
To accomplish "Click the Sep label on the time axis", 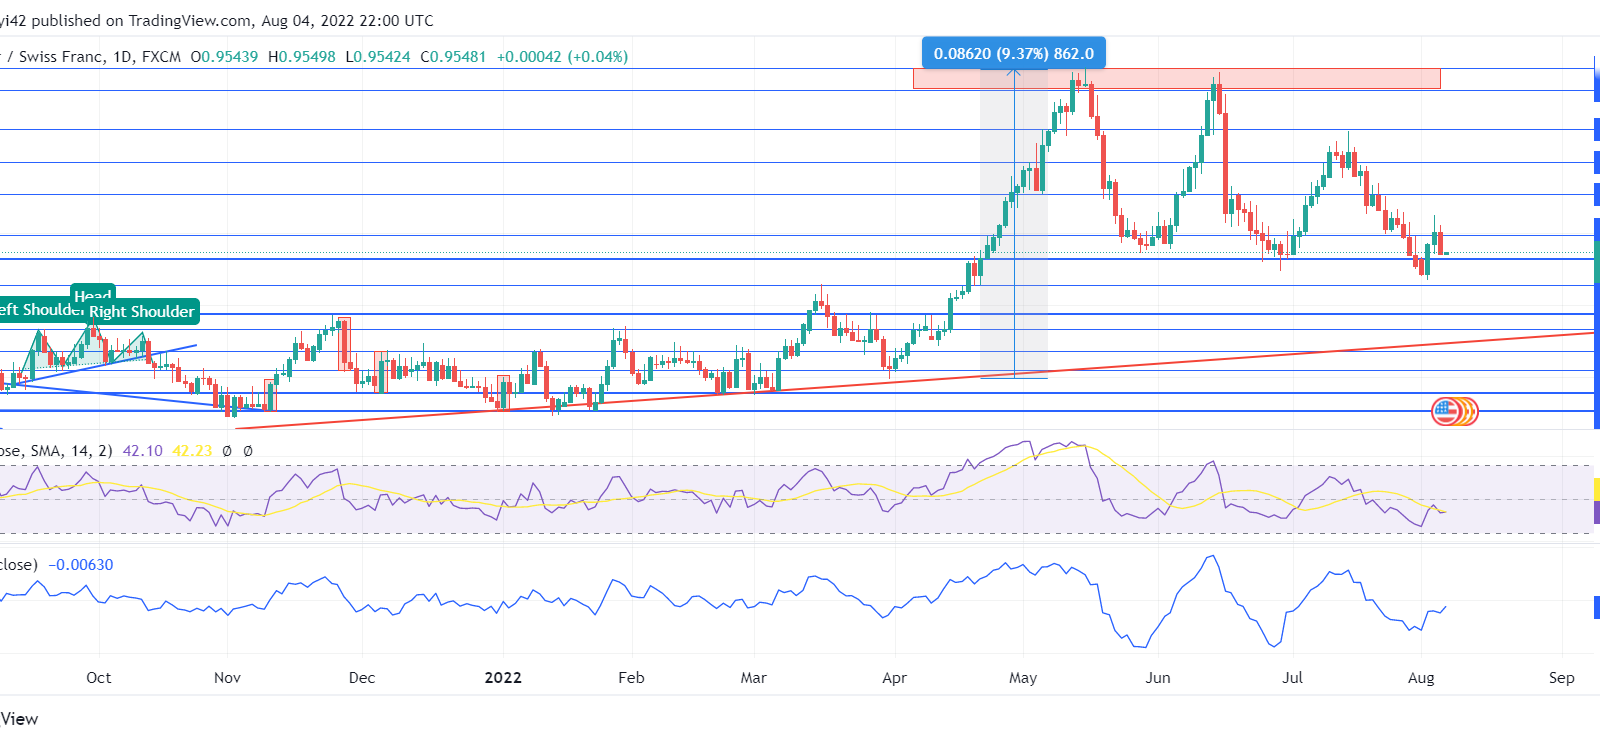I will tap(1561, 678).
